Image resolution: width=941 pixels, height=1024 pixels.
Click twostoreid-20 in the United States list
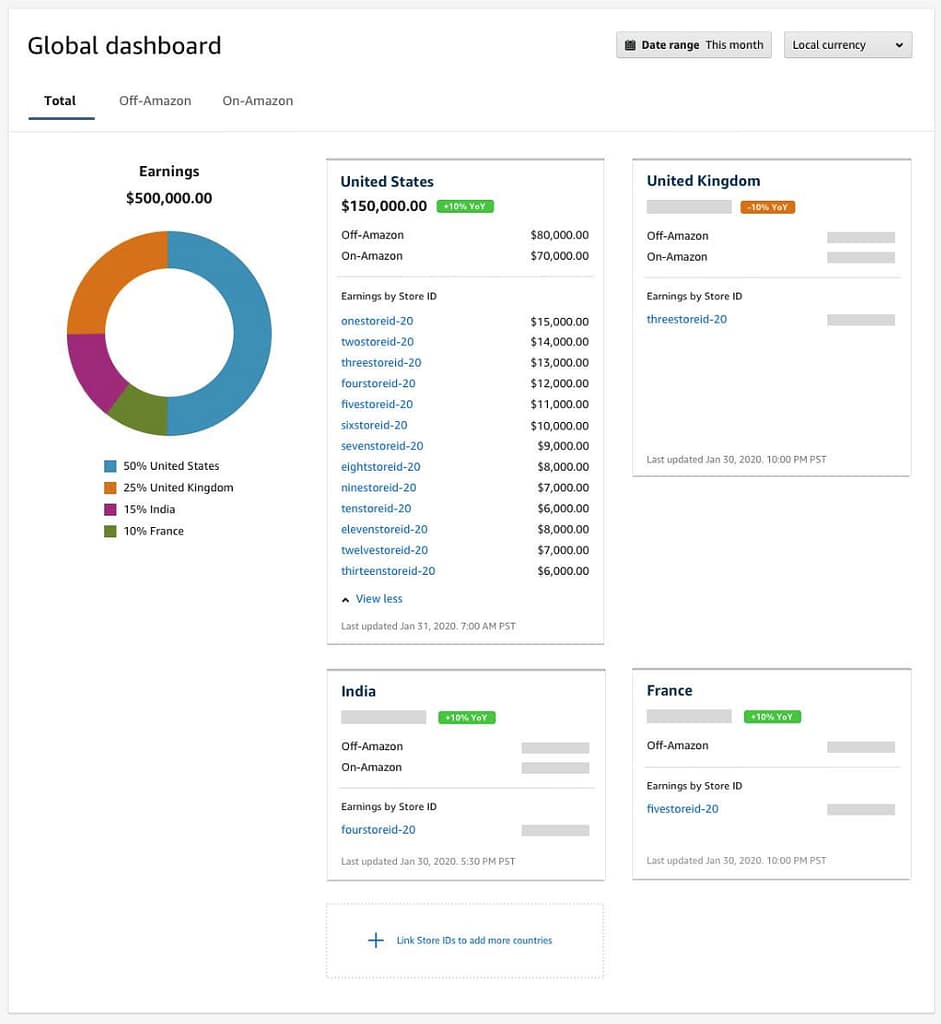click(377, 341)
